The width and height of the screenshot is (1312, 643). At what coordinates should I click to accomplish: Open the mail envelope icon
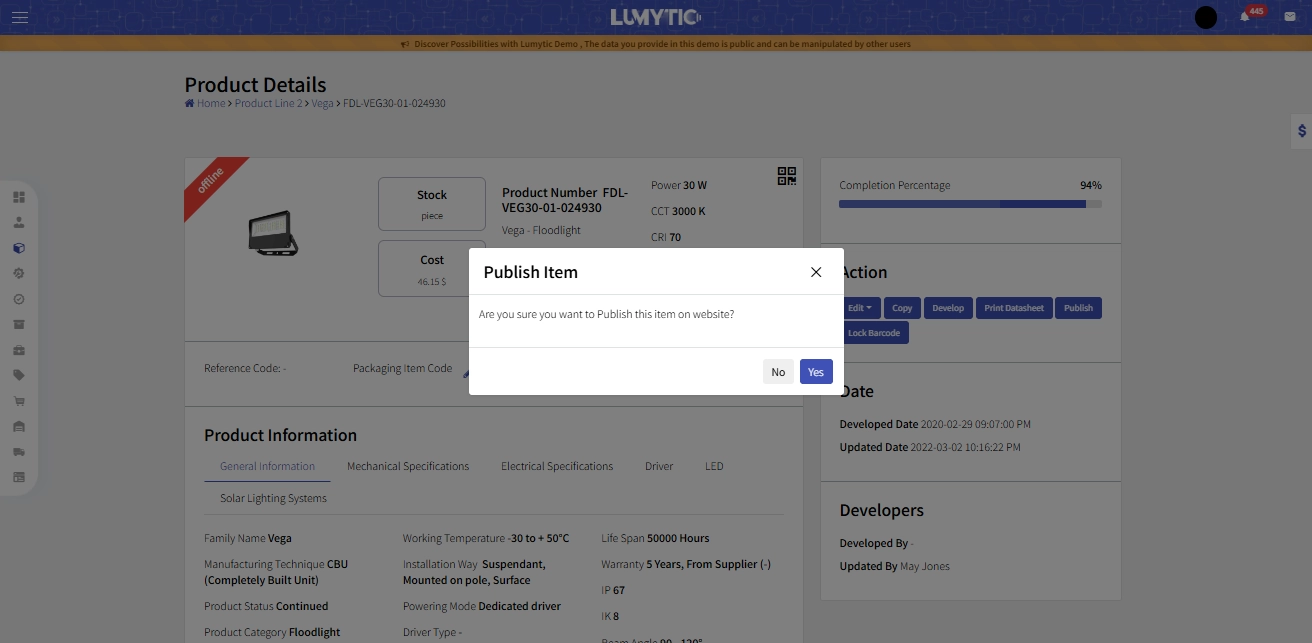[1290, 17]
